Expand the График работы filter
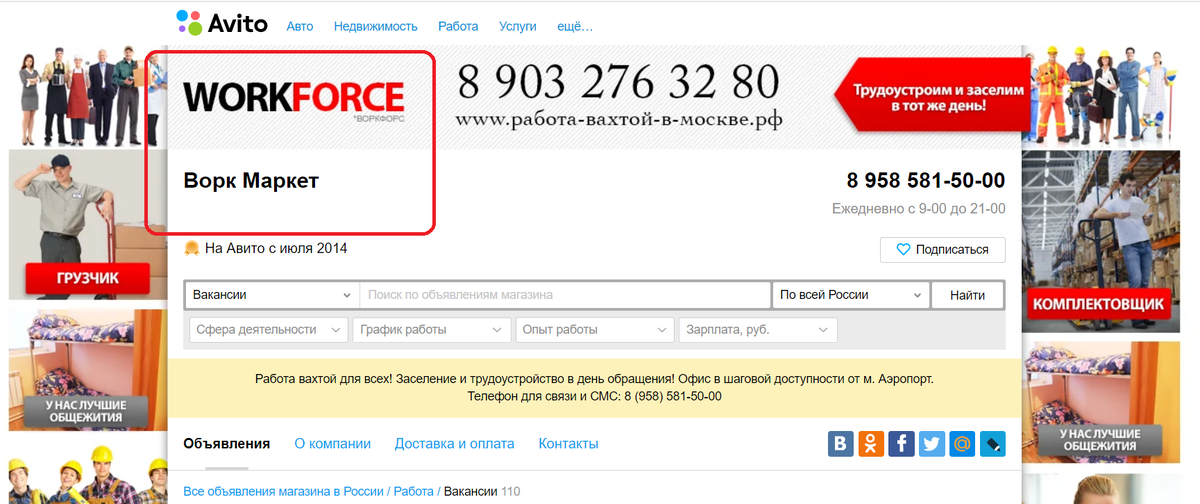This screenshot has height=504, width=1200. click(432, 330)
